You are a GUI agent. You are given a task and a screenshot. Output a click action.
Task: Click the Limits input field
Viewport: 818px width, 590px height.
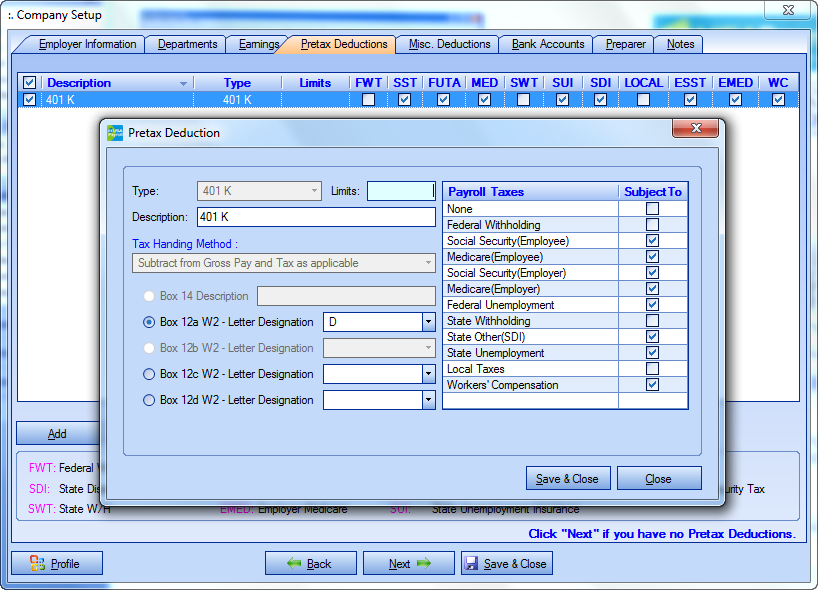pyautogui.click(x=401, y=191)
